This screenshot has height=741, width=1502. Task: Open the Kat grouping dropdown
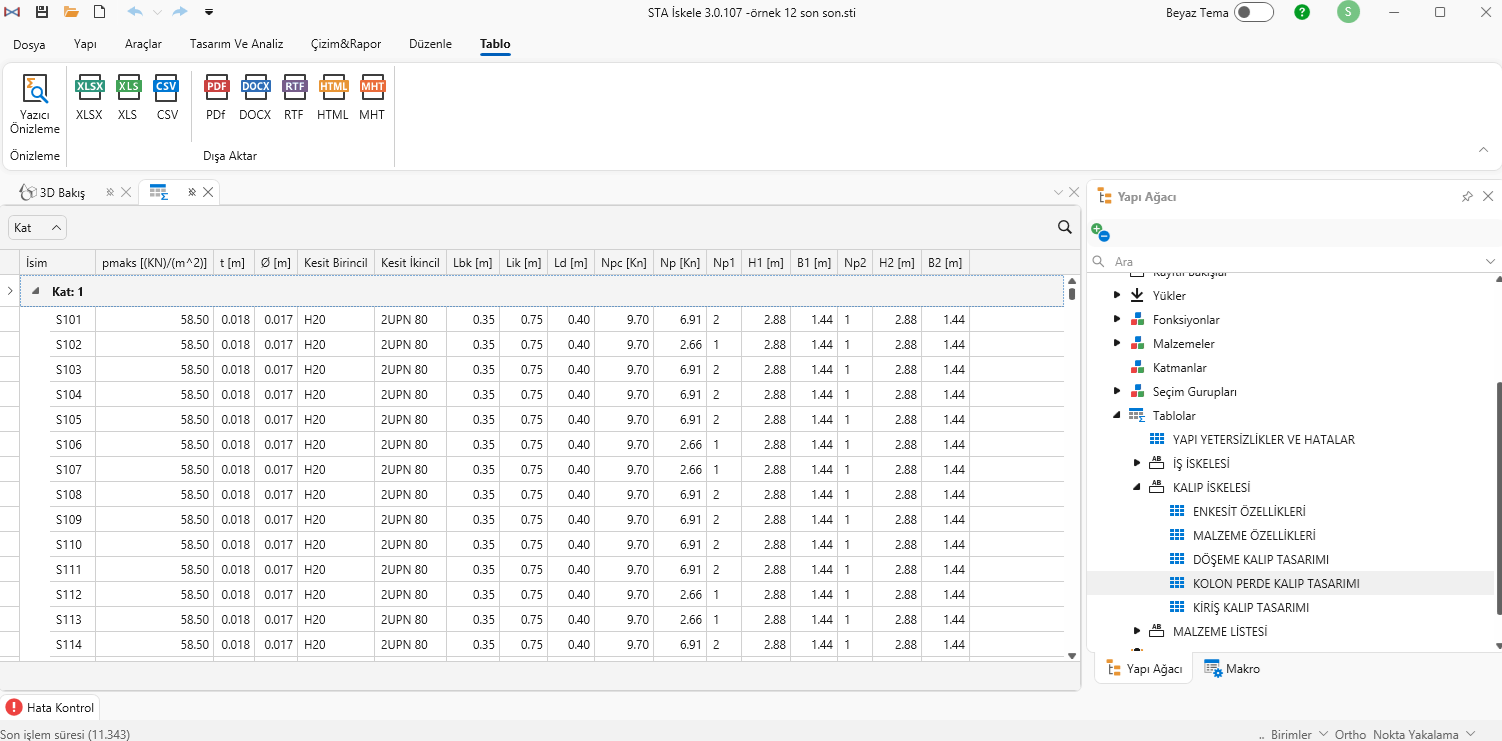[x=38, y=228]
